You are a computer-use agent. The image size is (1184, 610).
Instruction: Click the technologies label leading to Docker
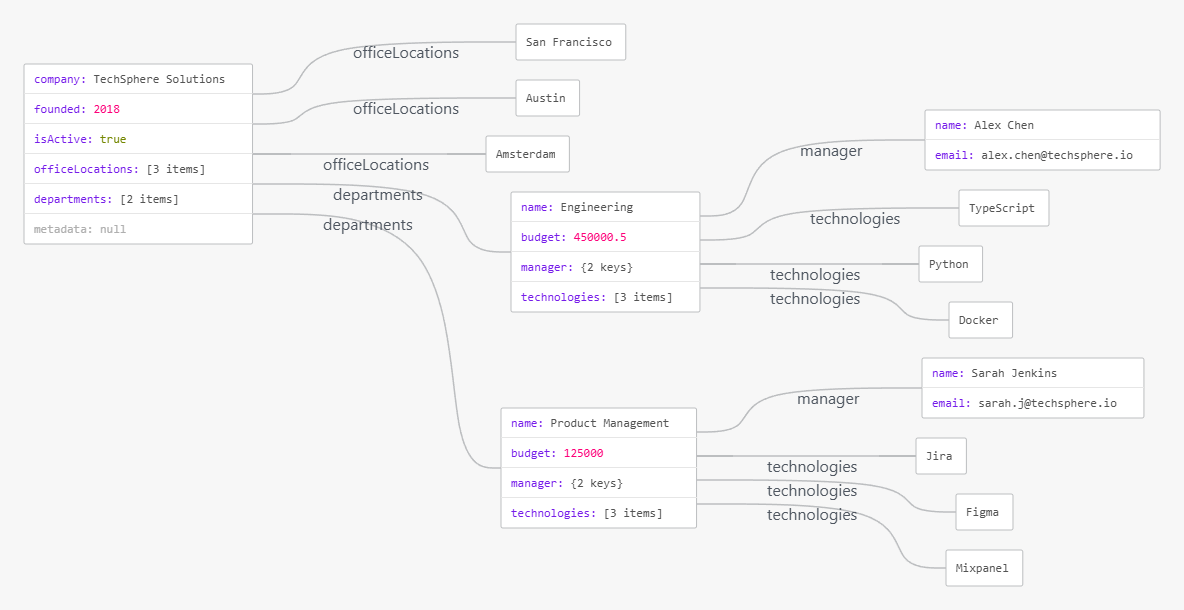(x=815, y=299)
